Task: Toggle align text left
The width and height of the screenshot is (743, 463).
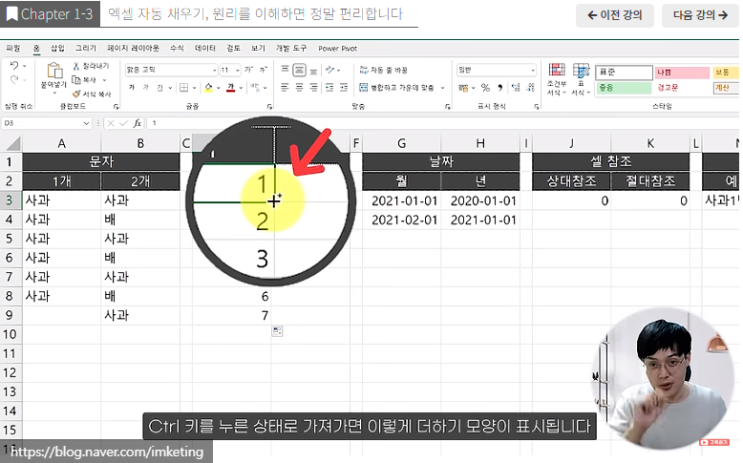Action: (x=285, y=88)
